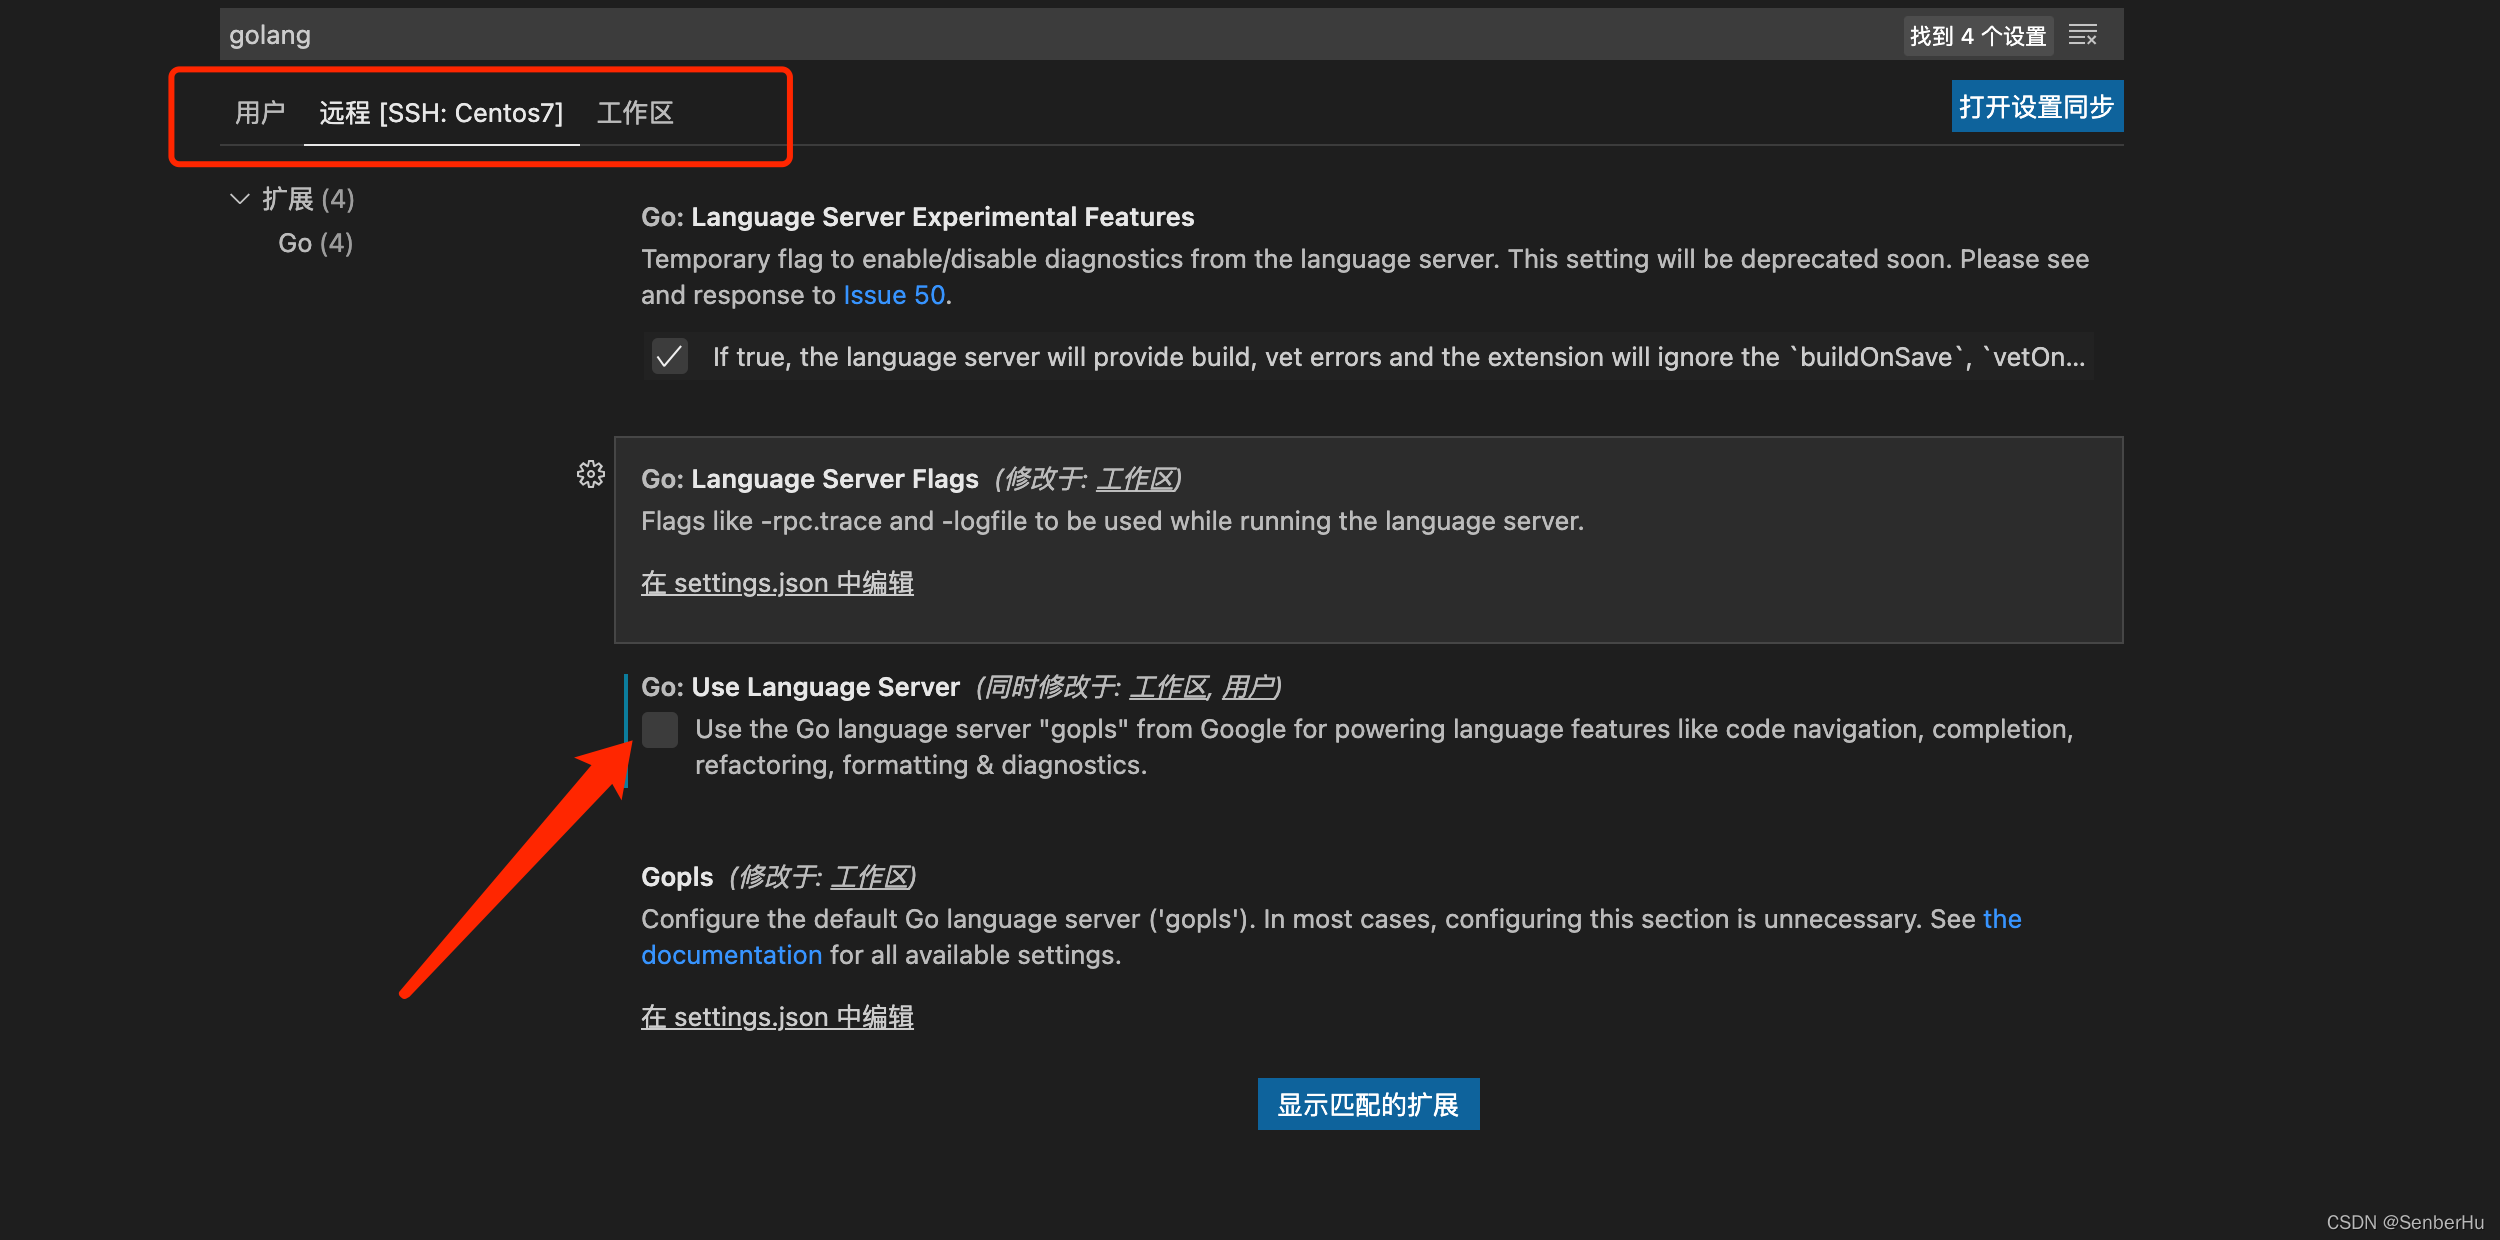Open the documentation link for Gopls

[732, 955]
